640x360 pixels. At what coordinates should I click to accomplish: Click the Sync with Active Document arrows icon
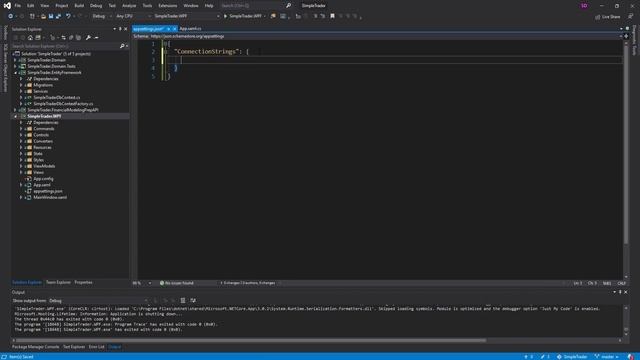[x=63, y=38]
